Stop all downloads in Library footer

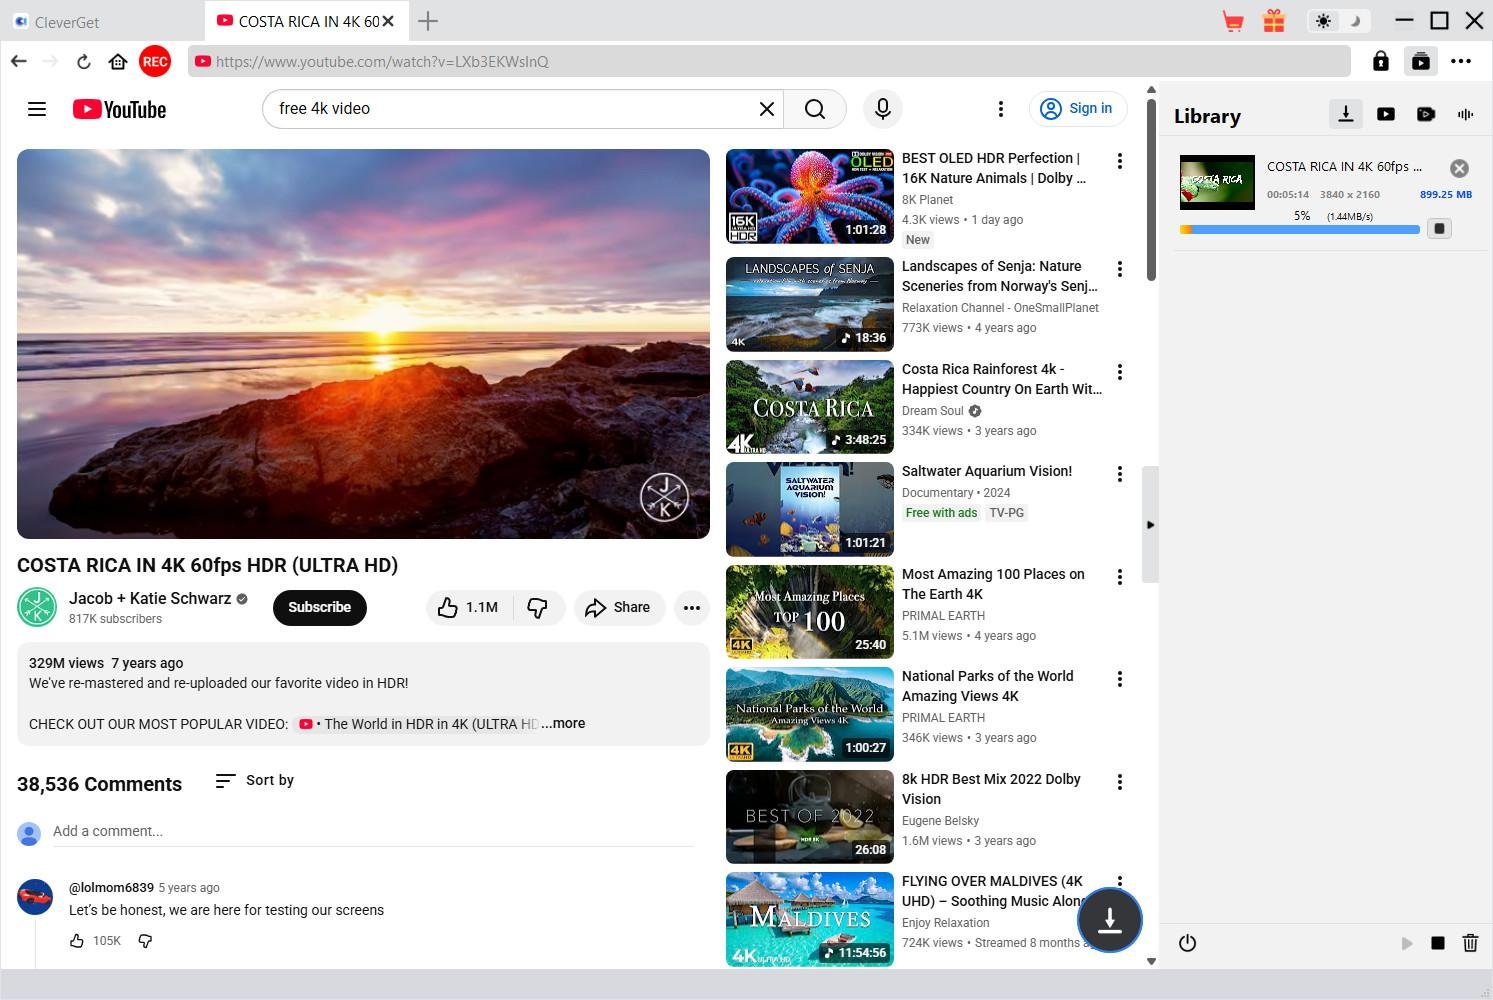pos(1438,943)
